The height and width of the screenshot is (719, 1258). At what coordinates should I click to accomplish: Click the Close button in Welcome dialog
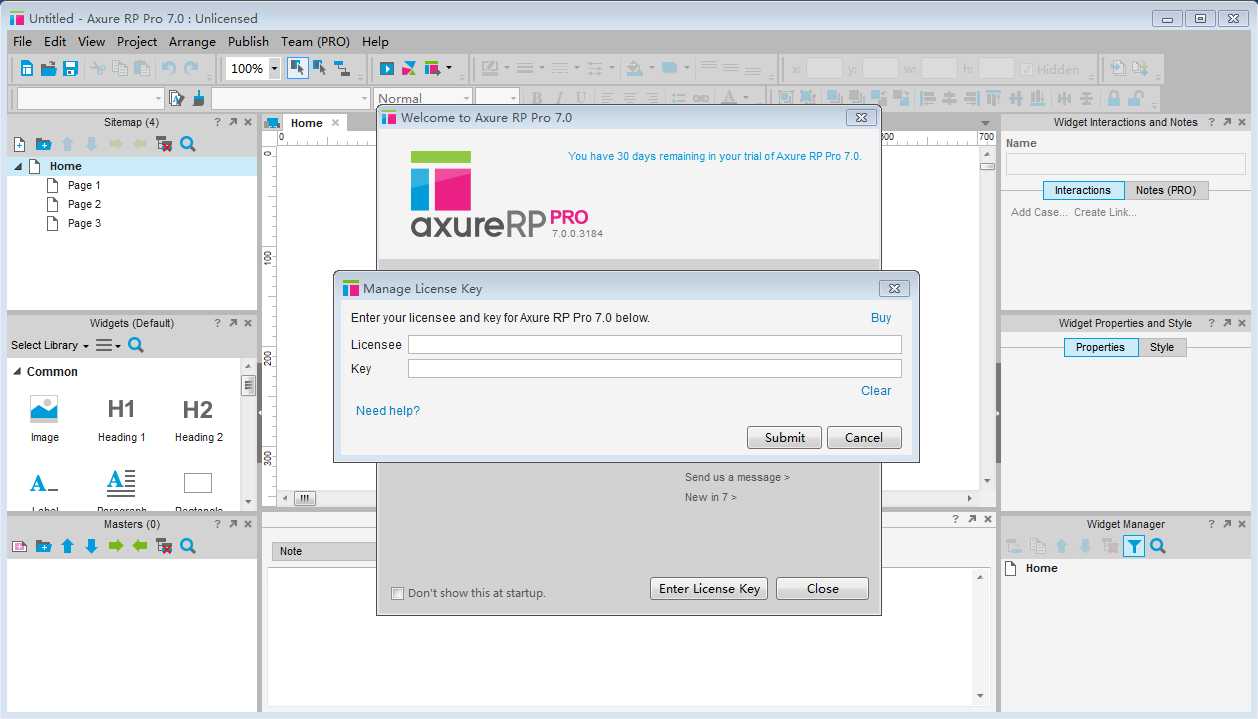point(823,588)
